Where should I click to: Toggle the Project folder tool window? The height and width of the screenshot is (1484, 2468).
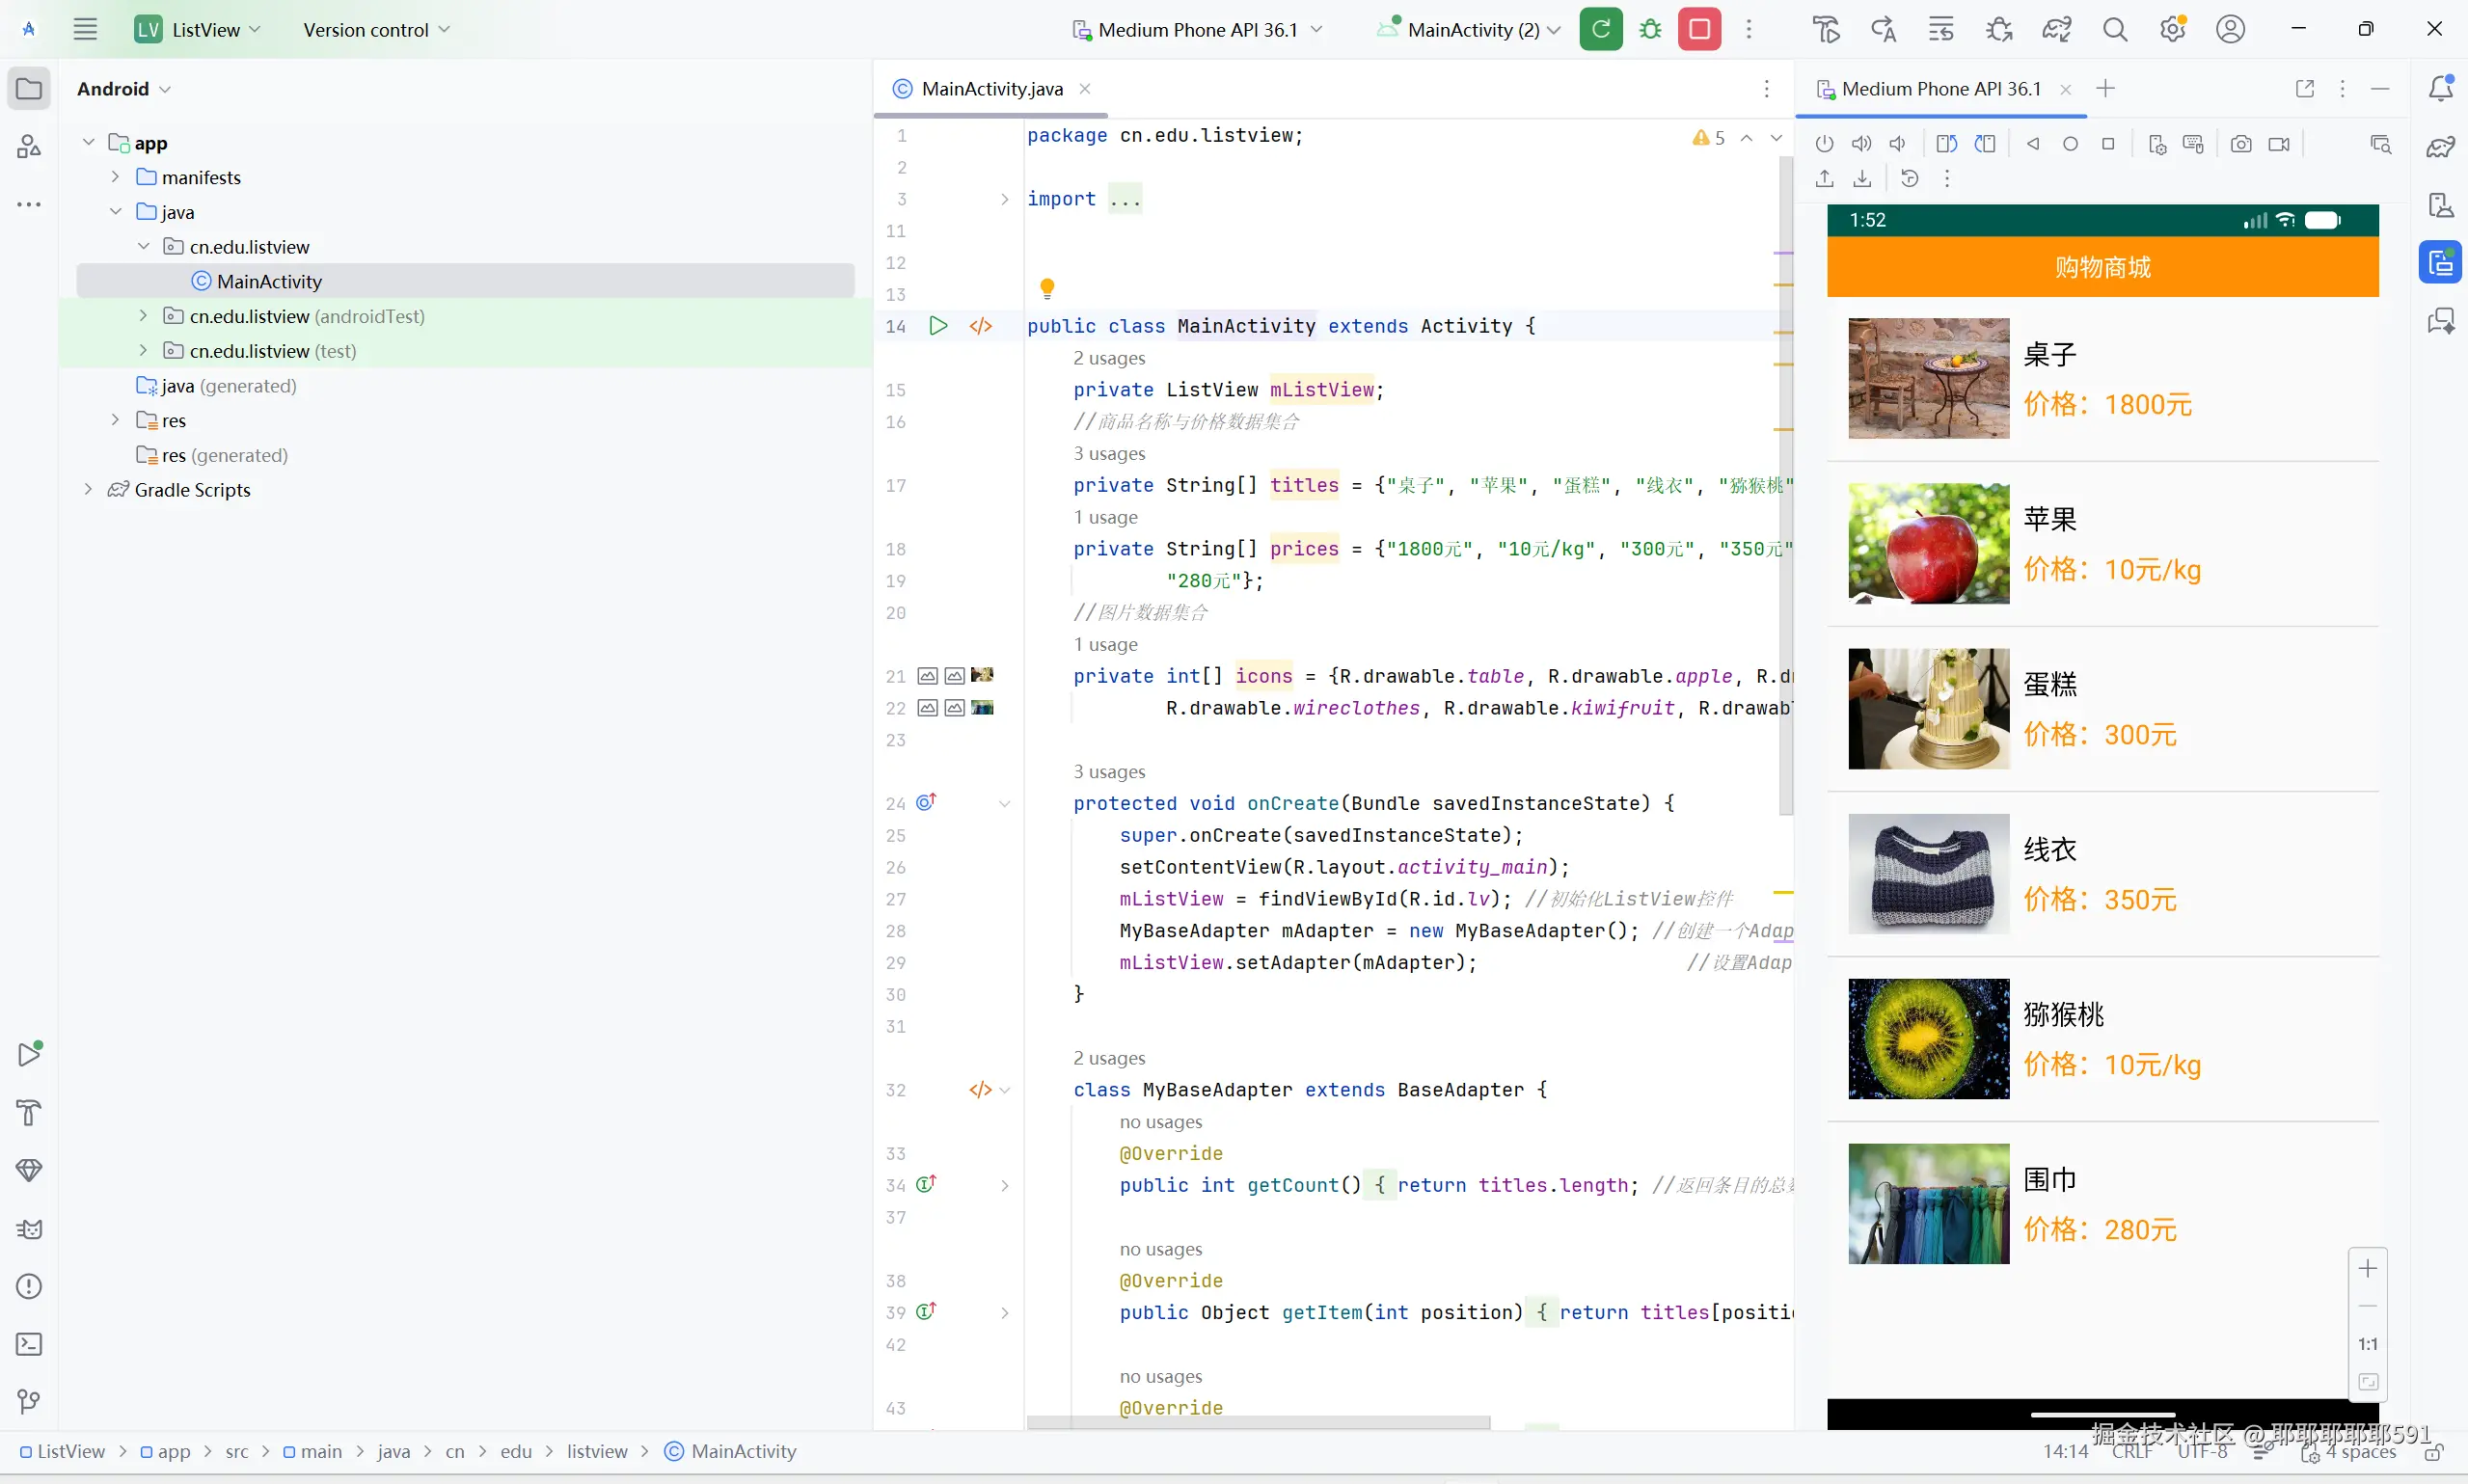(x=29, y=88)
